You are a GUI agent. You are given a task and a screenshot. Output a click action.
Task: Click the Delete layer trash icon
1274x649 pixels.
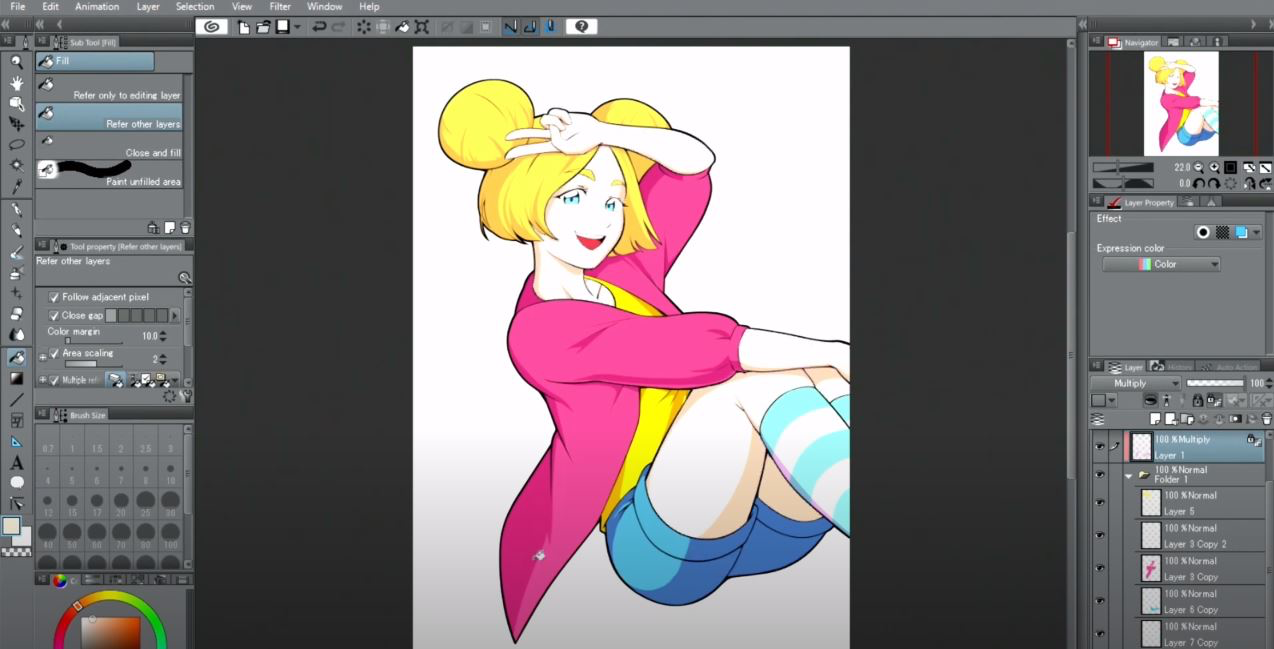tap(1264, 419)
